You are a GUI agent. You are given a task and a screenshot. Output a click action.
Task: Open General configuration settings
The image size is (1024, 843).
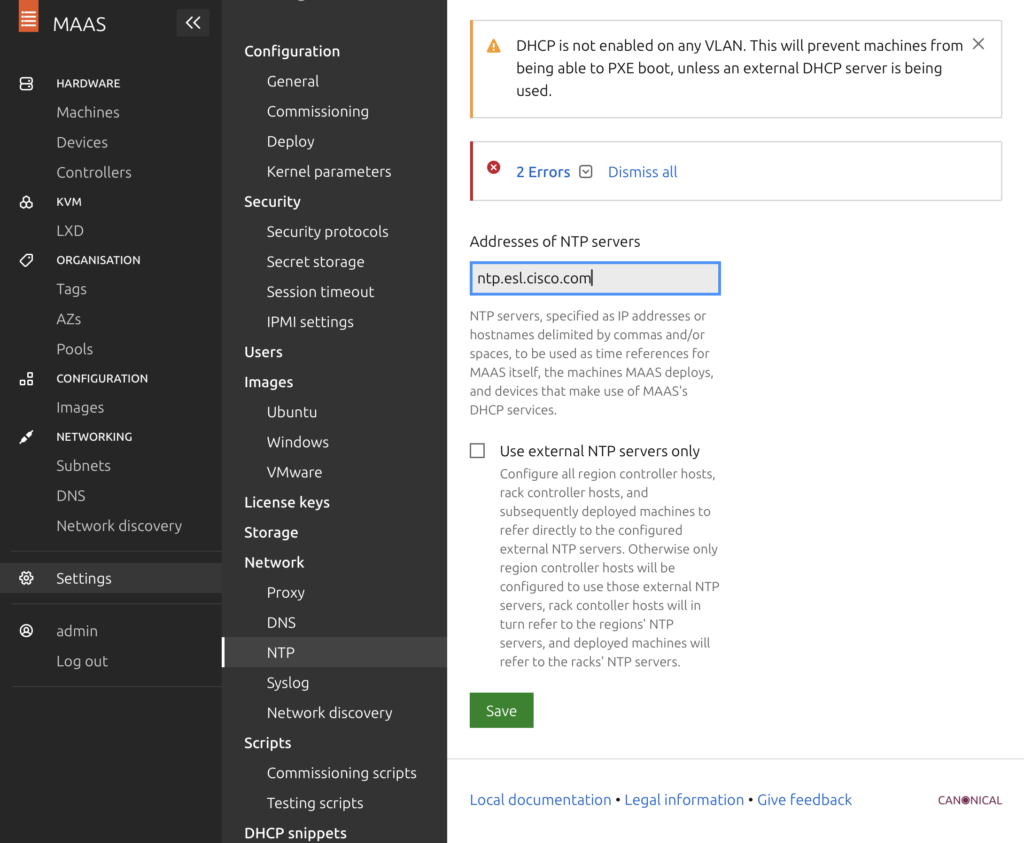[x=293, y=82]
